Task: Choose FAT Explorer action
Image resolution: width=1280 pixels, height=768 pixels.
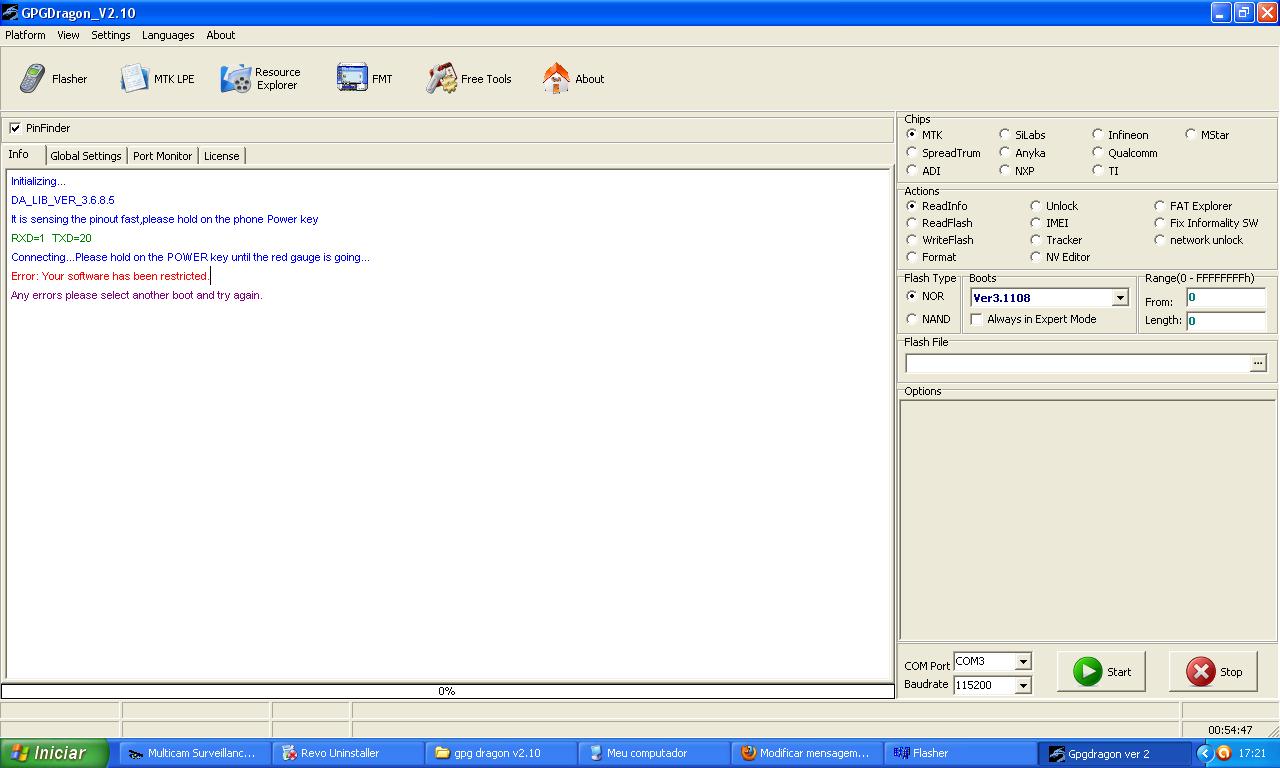Action: [x=1159, y=206]
